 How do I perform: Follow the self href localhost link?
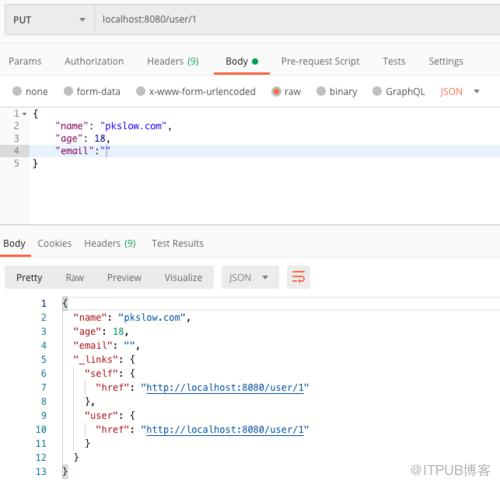pos(225,387)
